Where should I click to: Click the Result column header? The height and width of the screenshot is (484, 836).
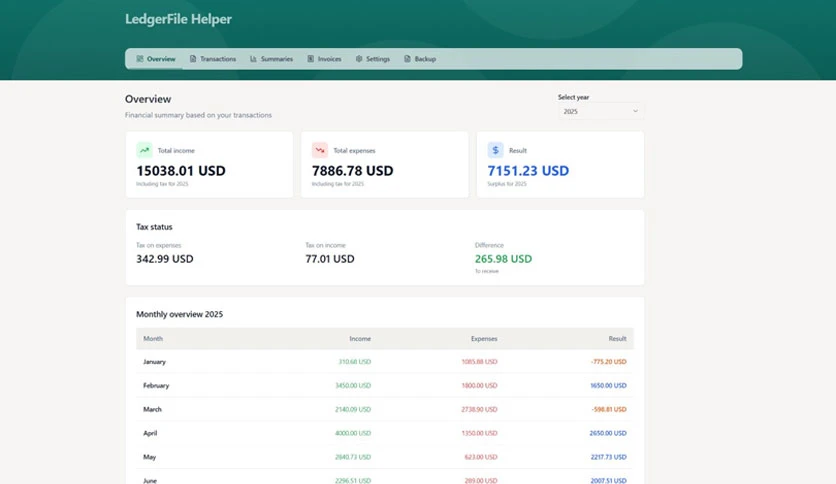617,338
